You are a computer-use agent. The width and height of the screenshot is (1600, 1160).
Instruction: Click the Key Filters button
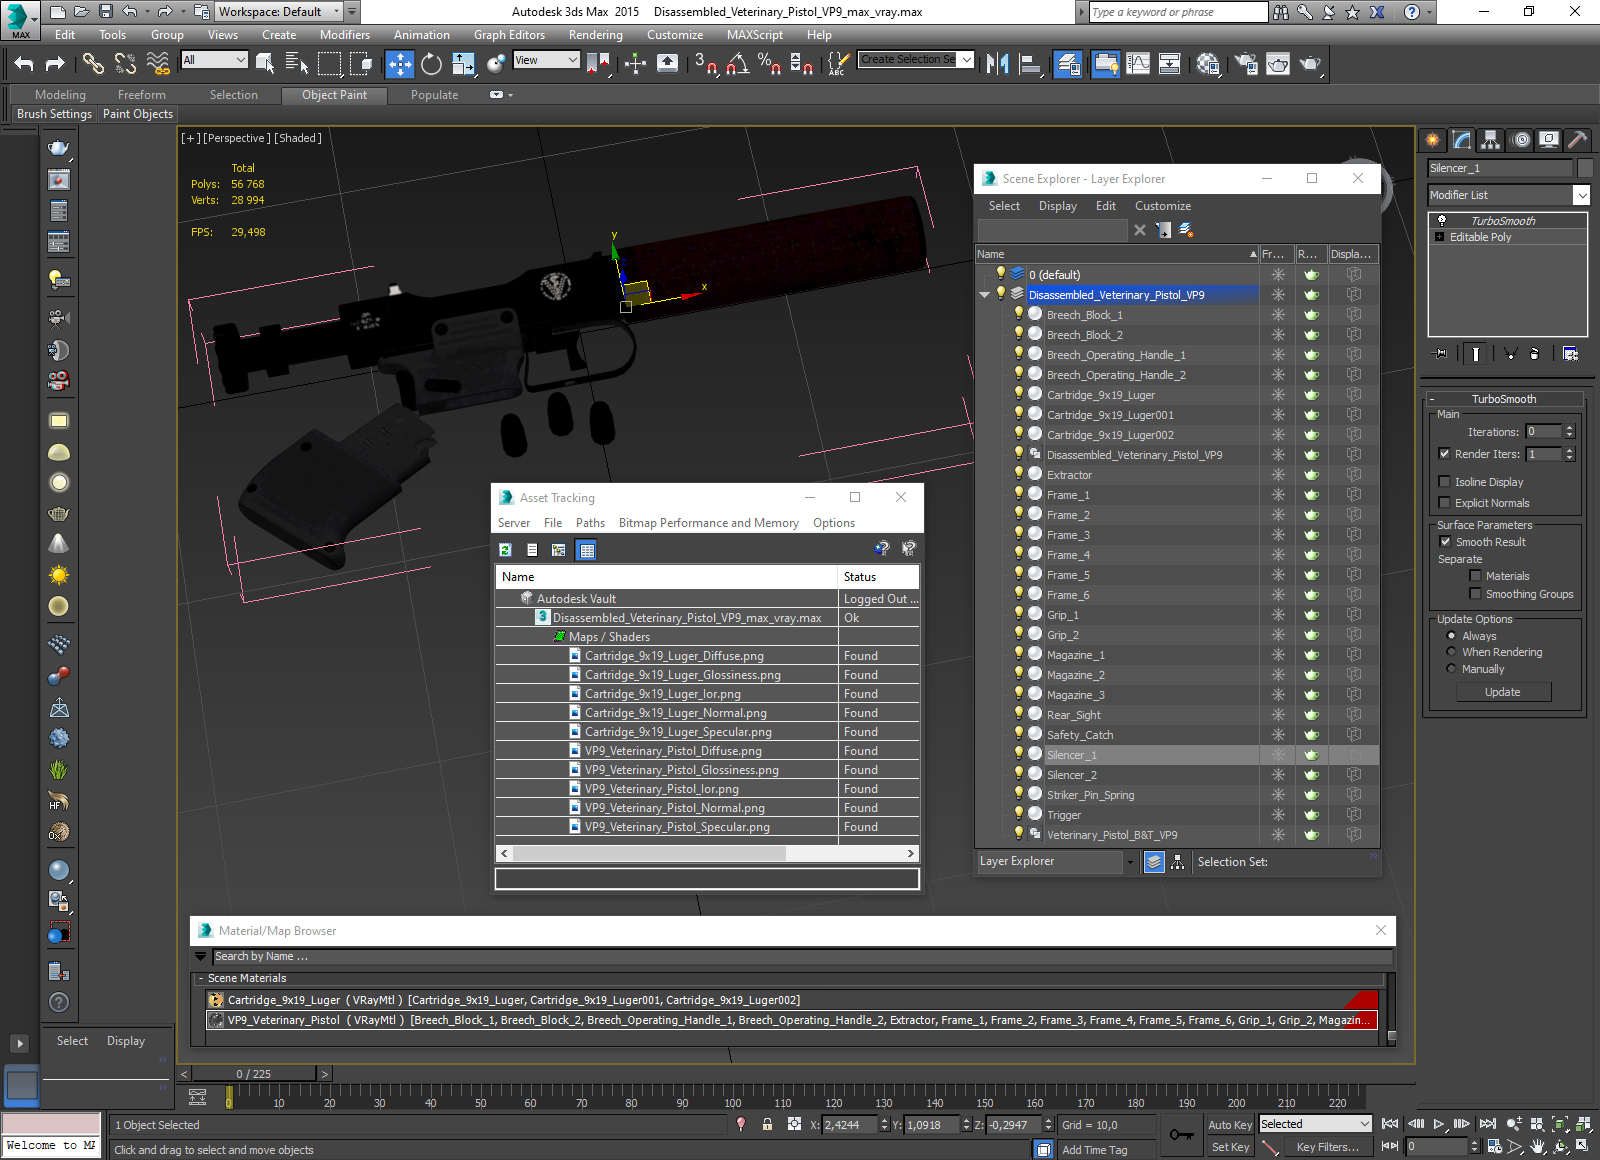[x=1327, y=1147]
